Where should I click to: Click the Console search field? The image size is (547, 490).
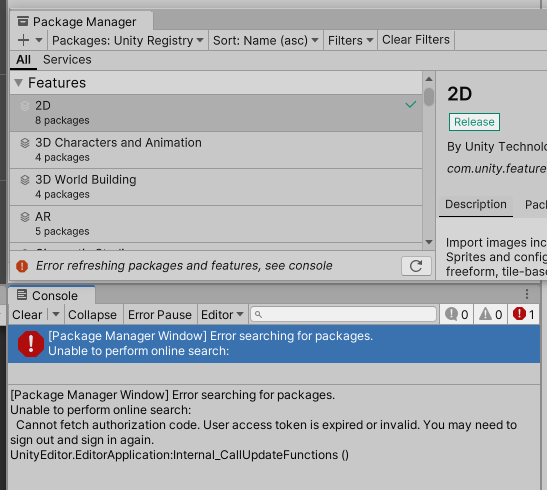point(343,315)
